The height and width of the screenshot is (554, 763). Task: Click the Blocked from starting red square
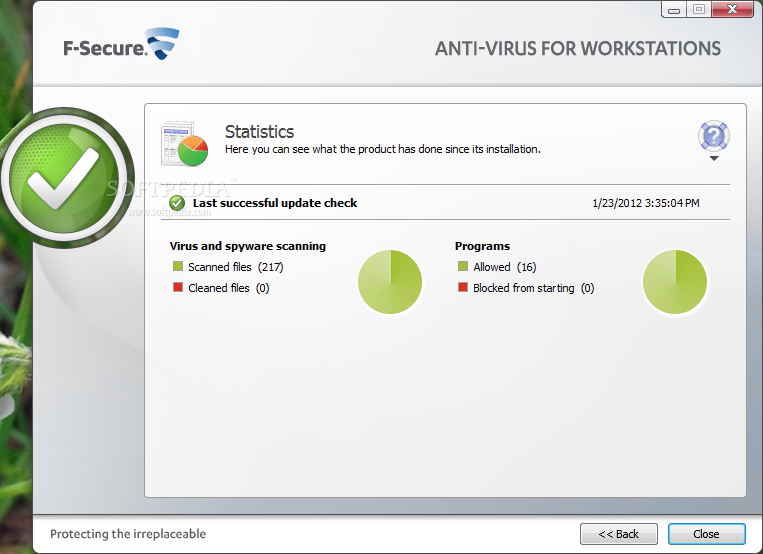pyautogui.click(x=463, y=287)
